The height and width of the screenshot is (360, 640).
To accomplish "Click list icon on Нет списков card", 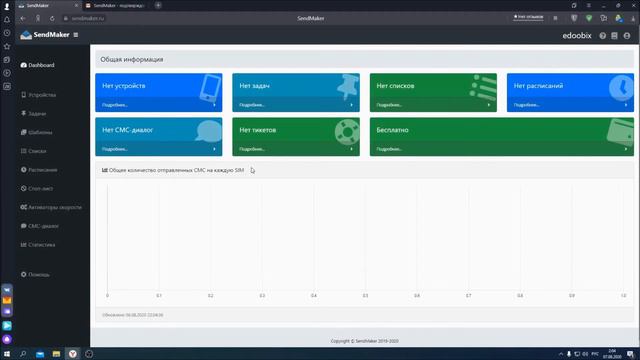I will pyautogui.click(x=483, y=87).
